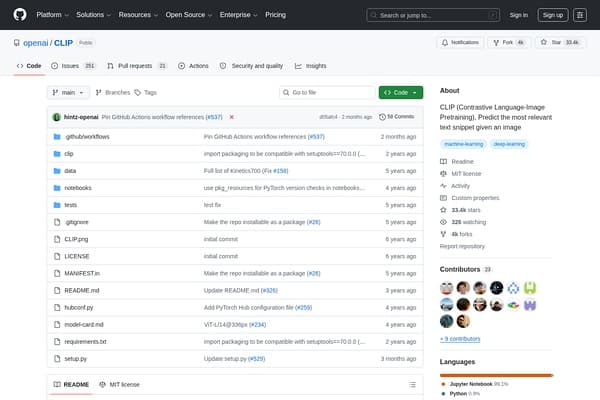Open the requirements.txt file
The height and width of the screenshot is (400, 600).
85,342
